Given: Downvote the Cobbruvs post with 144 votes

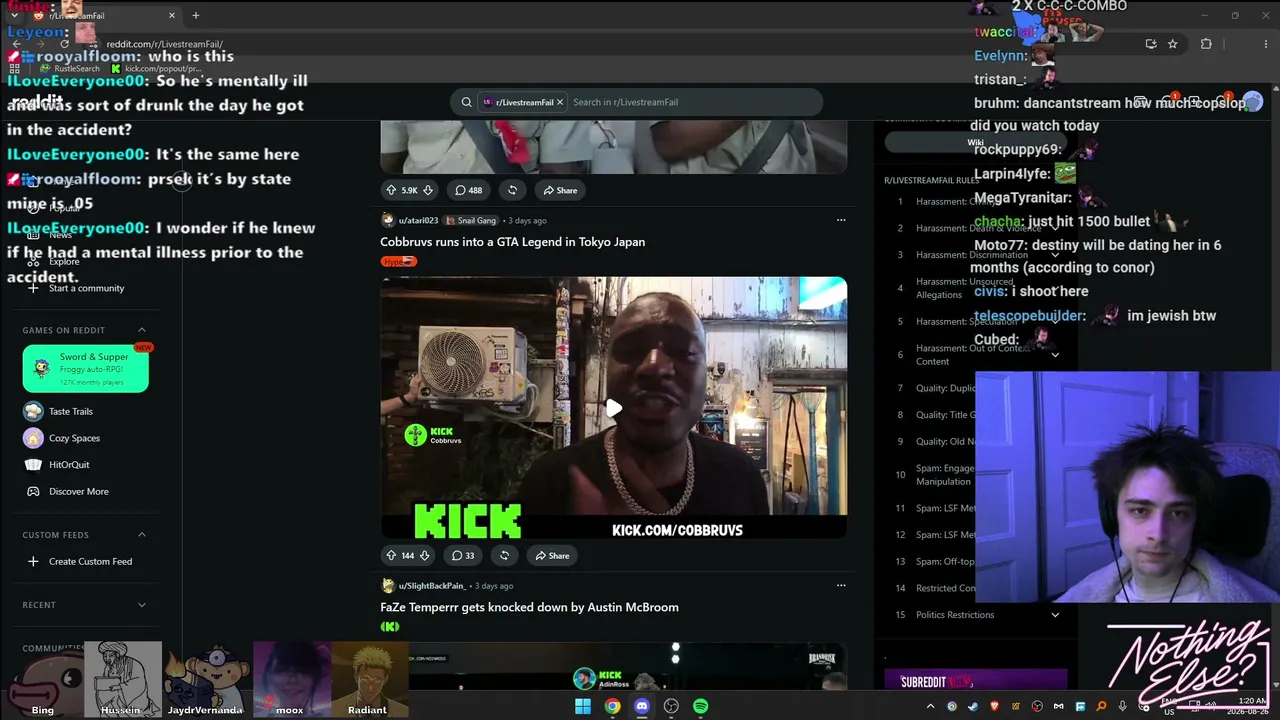Looking at the screenshot, I should tap(424, 556).
